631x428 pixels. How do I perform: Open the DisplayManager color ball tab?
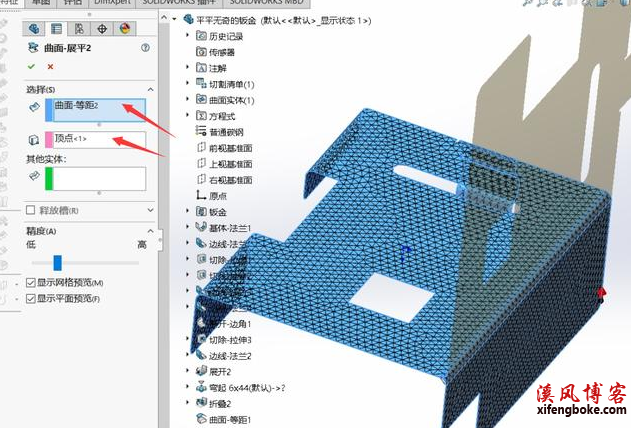point(125,29)
